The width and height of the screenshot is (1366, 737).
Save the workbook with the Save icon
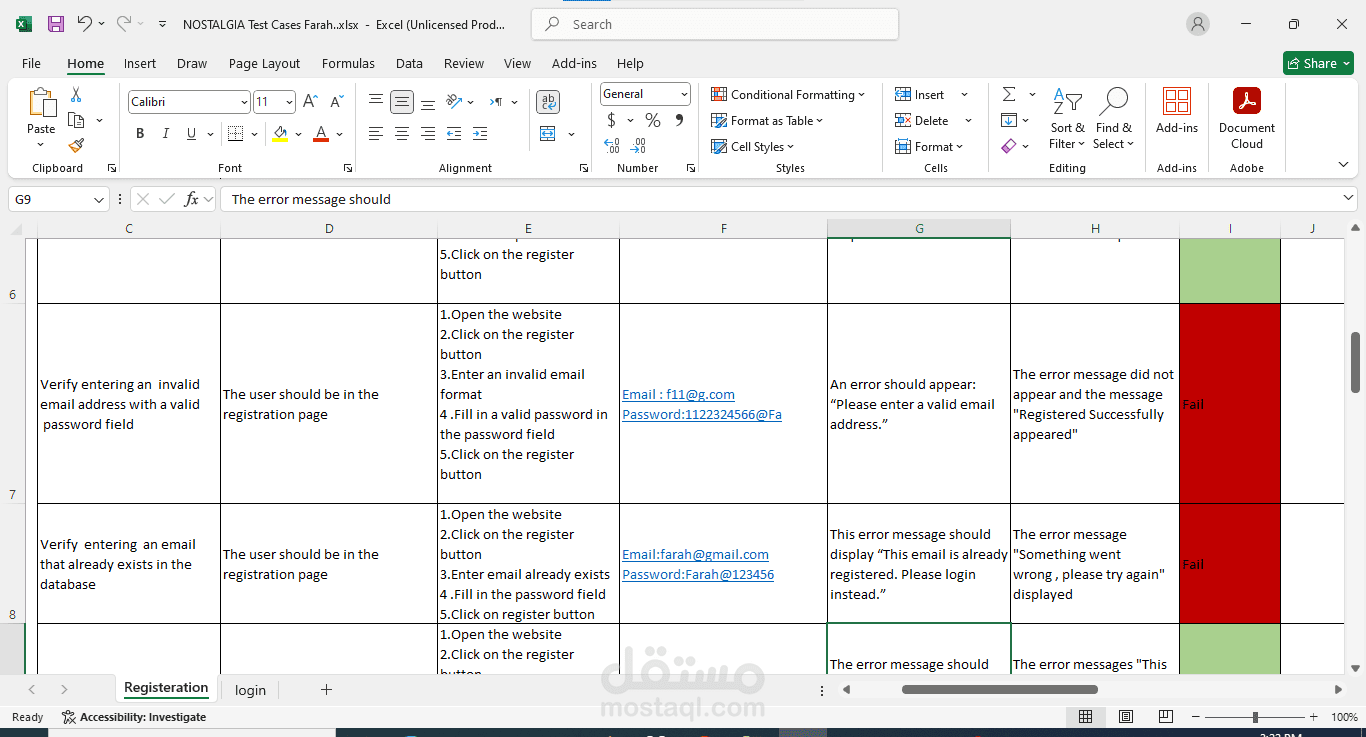coord(56,24)
